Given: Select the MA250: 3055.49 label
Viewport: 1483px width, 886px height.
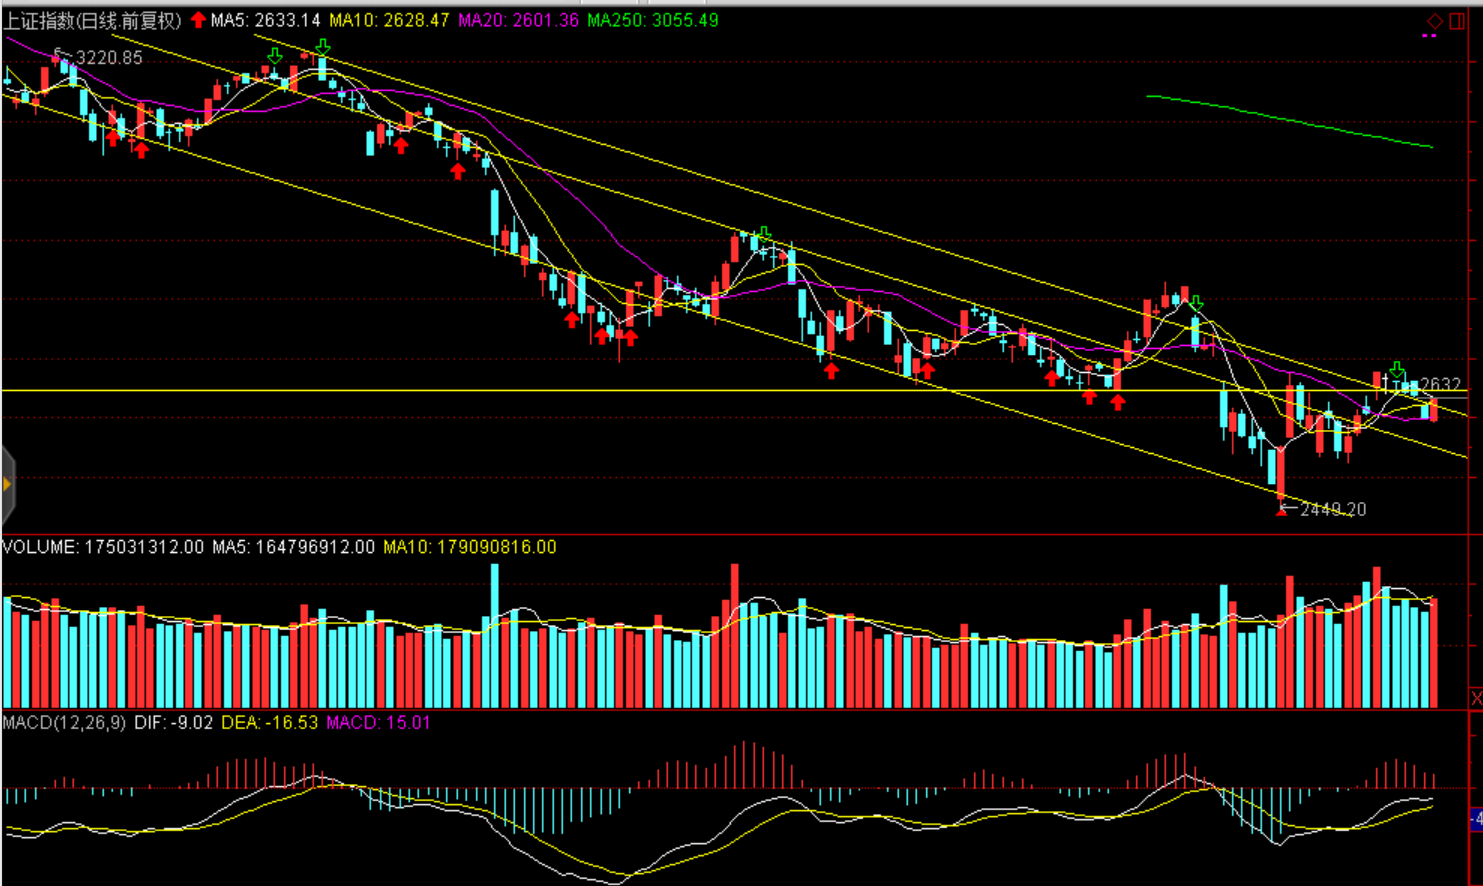Looking at the screenshot, I should point(652,20).
